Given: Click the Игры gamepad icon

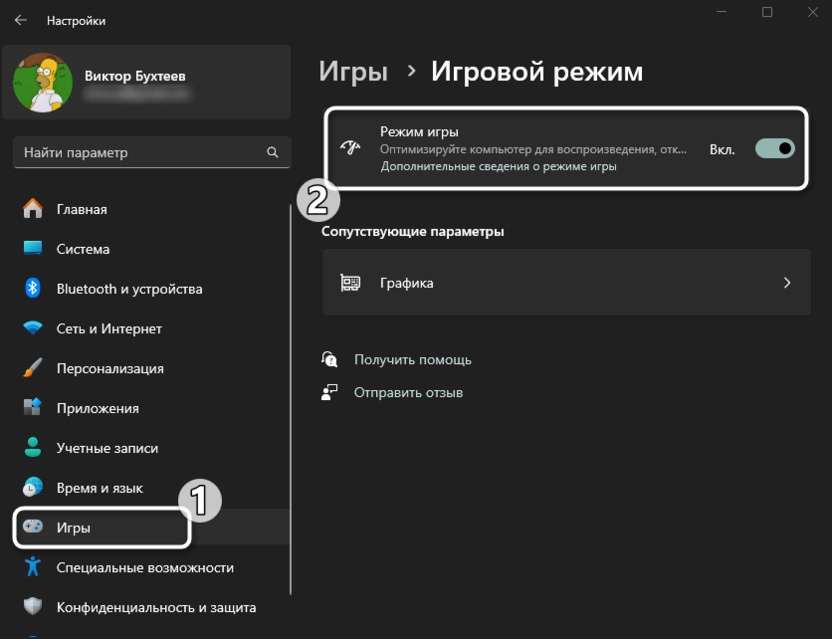Looking at the screenshot, I should 33,527.
